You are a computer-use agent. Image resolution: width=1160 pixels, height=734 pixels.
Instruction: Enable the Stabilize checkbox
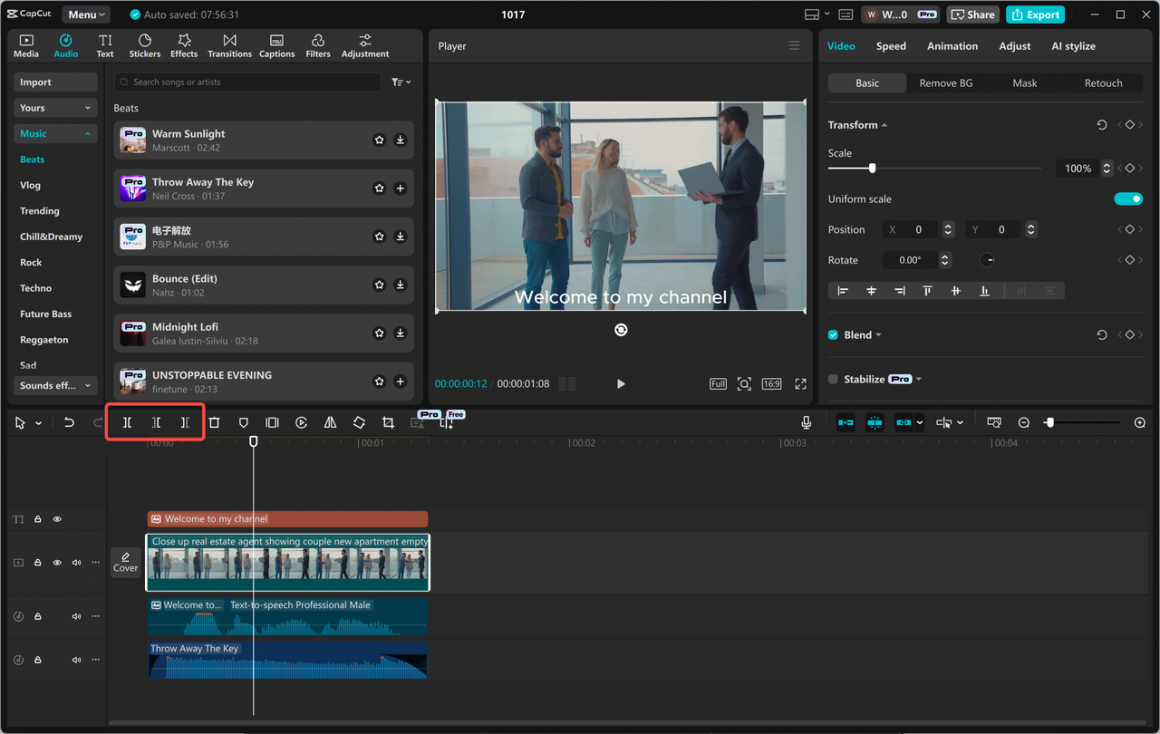pyautogui.click(x=833, y=379)
